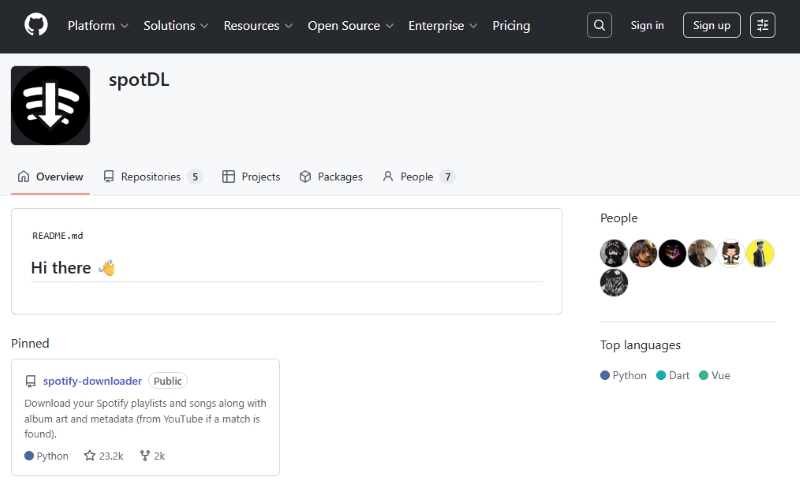The height and width of the screenshot is (481, 800).
Task: Click the Hi there heading
Action: (73, 268)
